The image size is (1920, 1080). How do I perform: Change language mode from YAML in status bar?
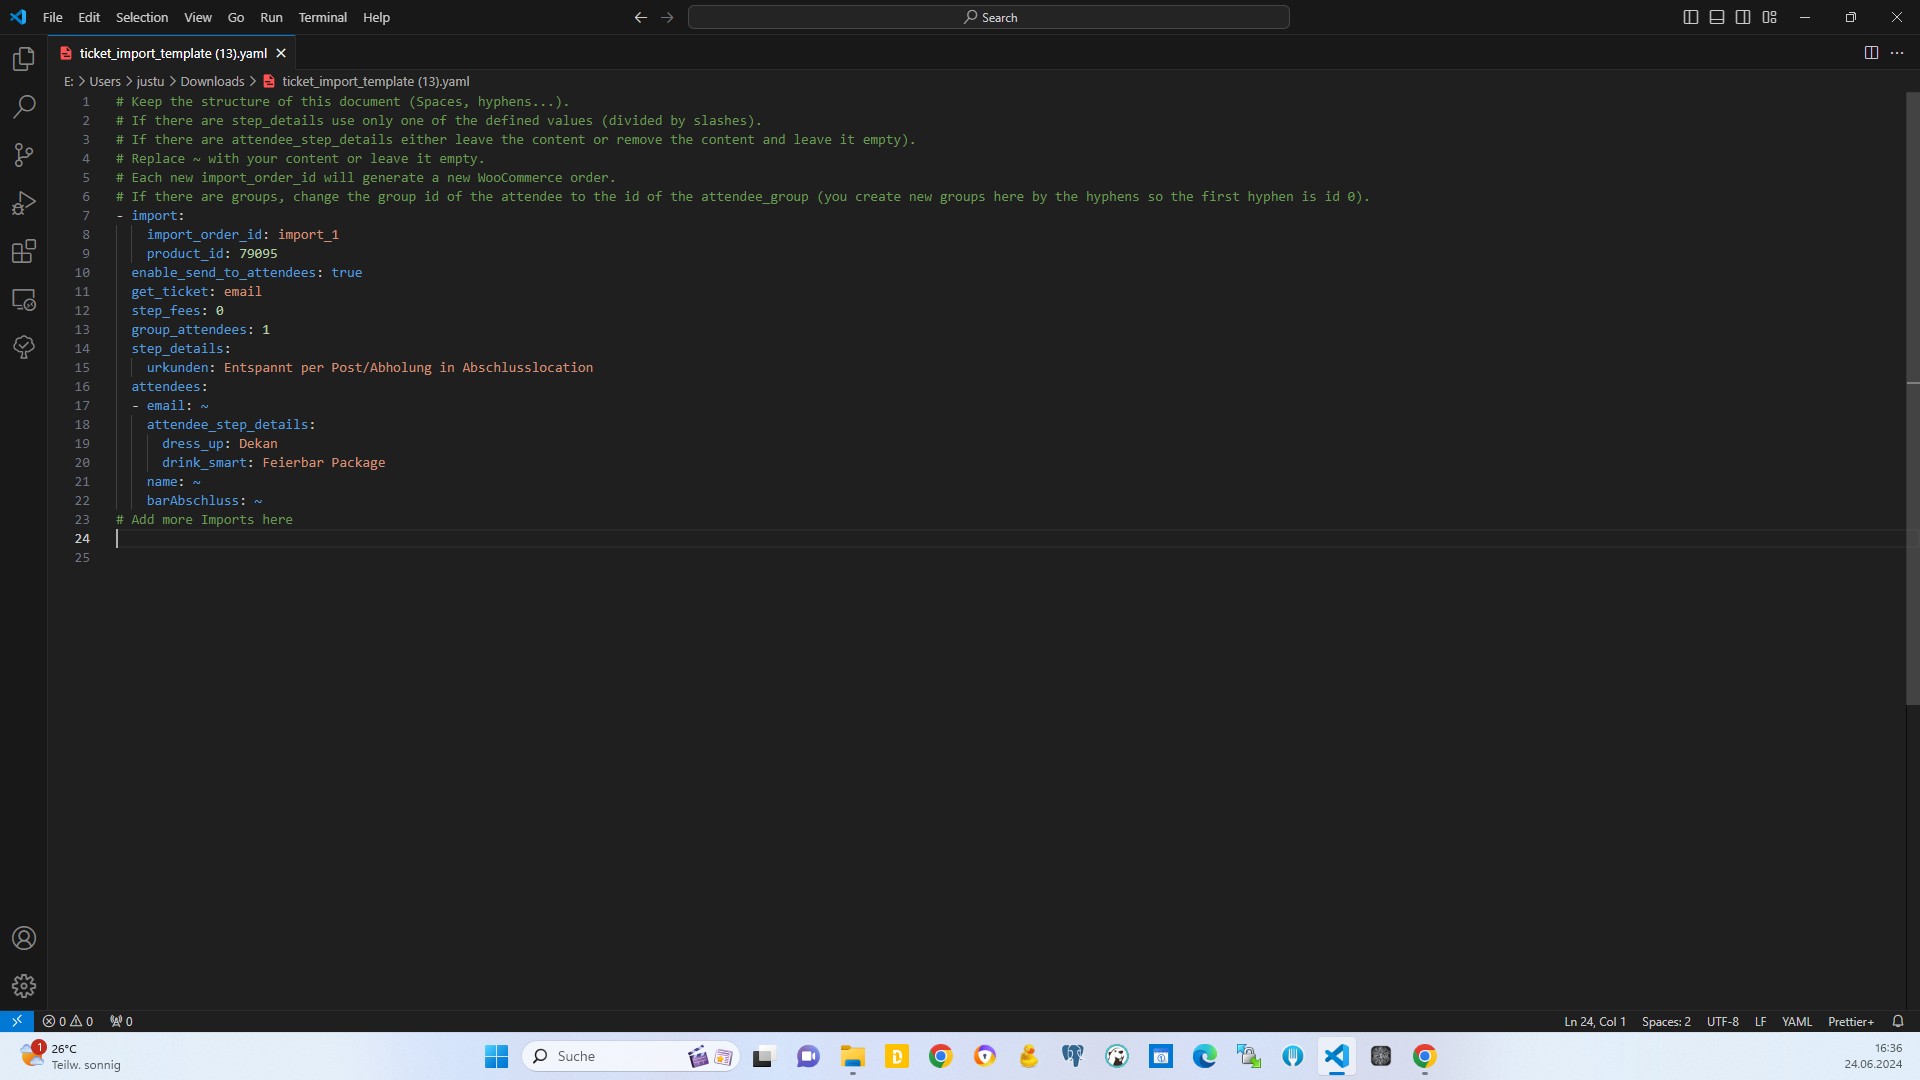coord(1796,1021)
